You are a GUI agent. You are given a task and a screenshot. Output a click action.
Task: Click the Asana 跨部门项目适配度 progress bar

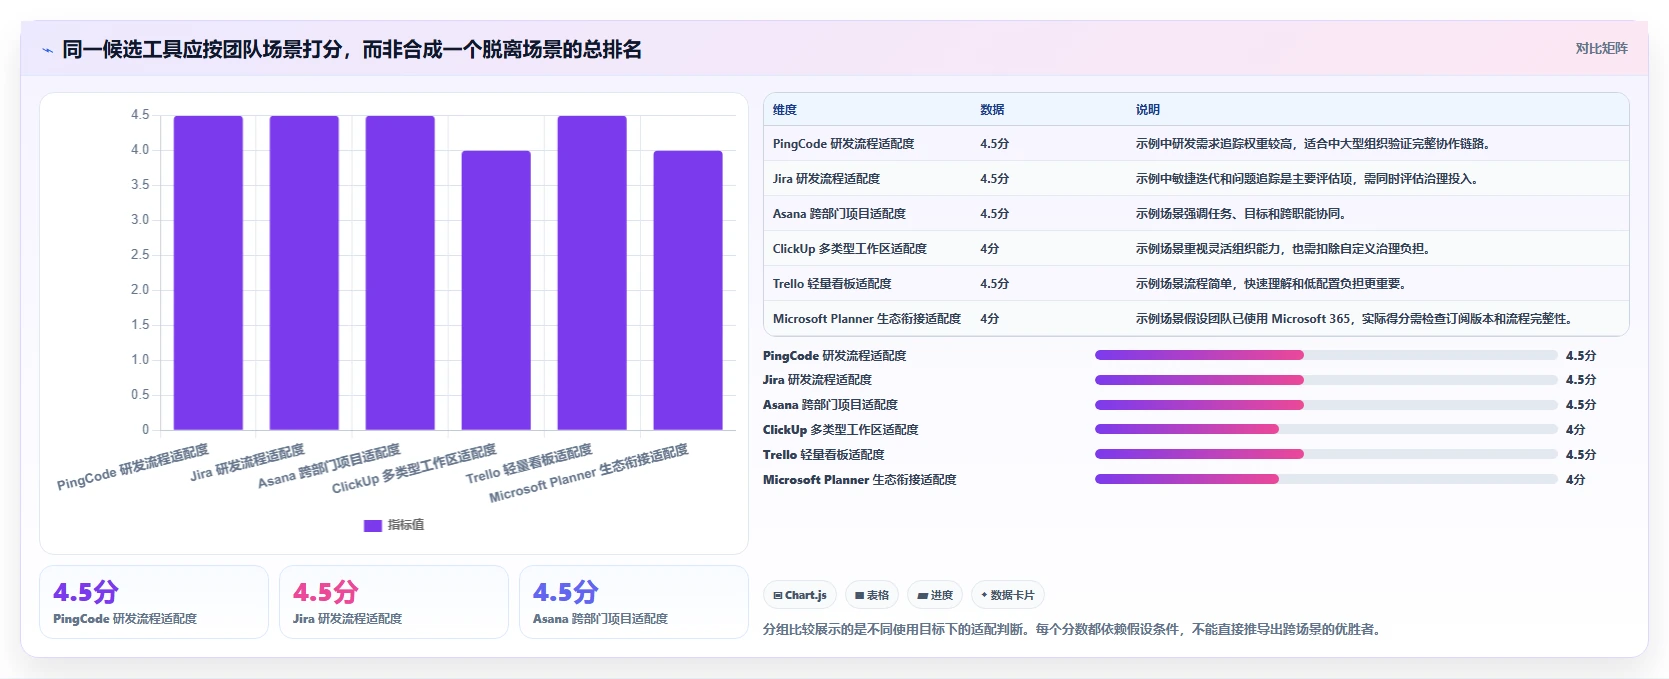(1326, 405)
